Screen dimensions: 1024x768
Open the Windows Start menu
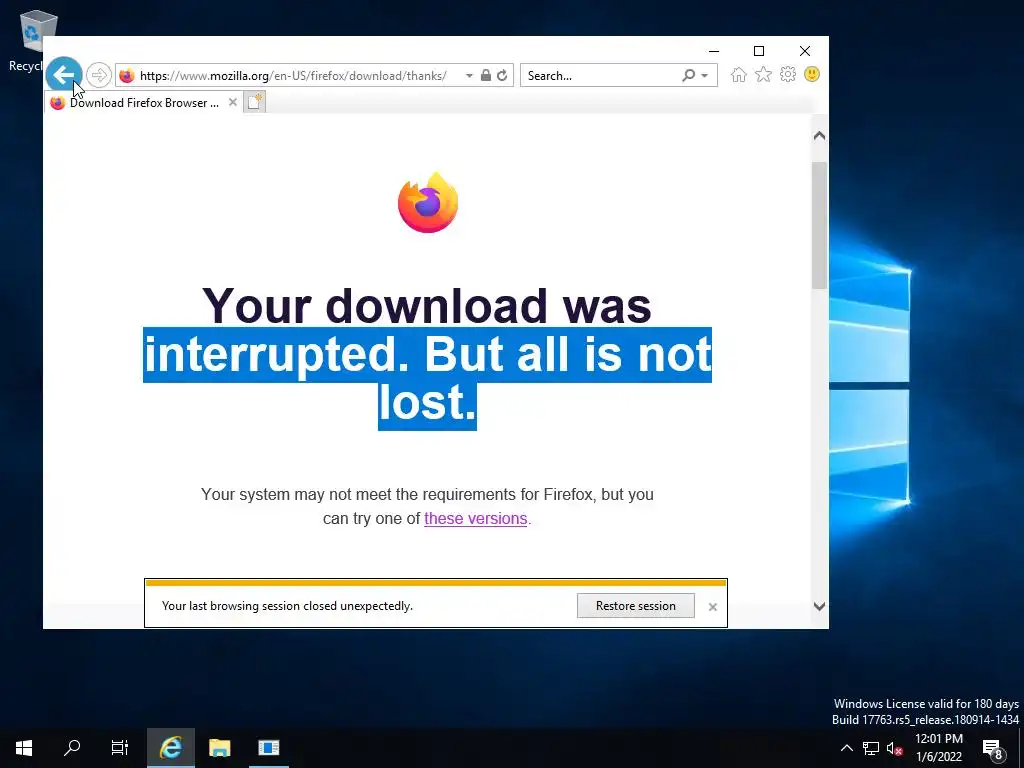pos(24,748)
